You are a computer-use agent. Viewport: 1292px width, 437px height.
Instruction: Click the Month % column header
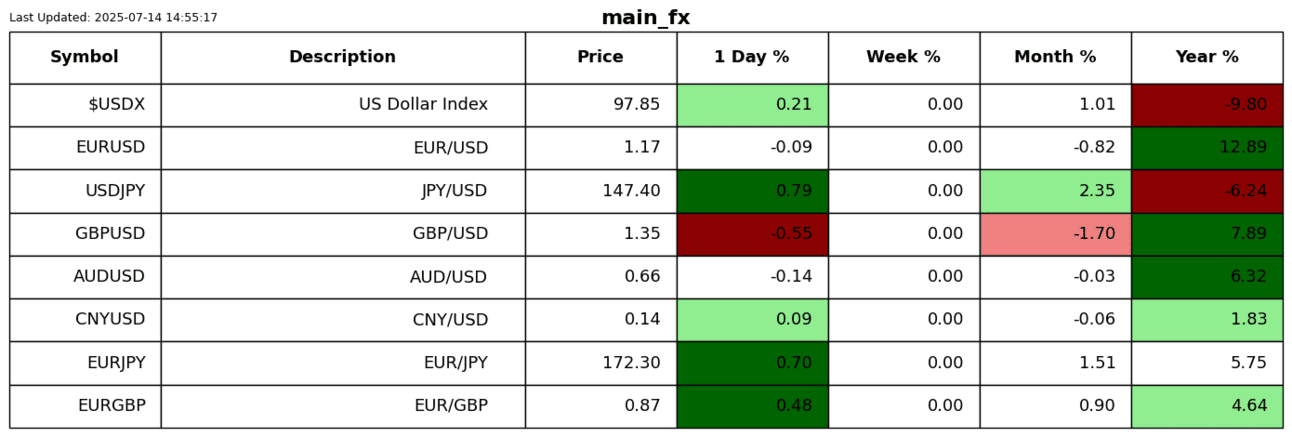[x=1055, y=57]
